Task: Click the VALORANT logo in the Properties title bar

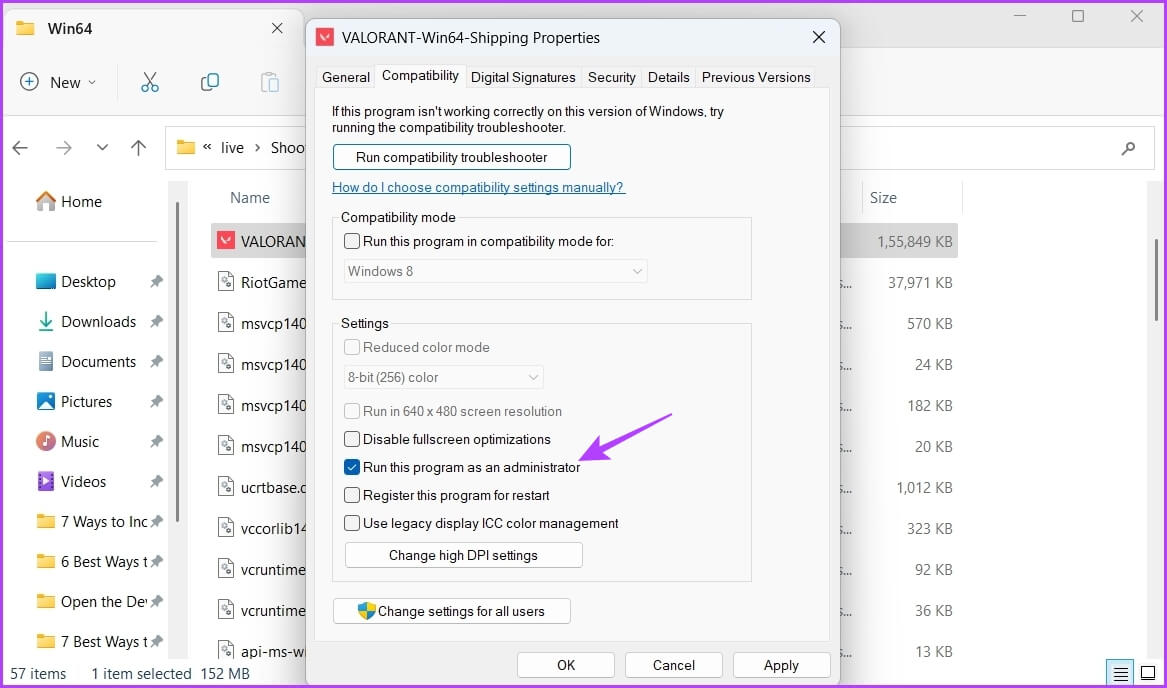Action: [x=324, y=37]
